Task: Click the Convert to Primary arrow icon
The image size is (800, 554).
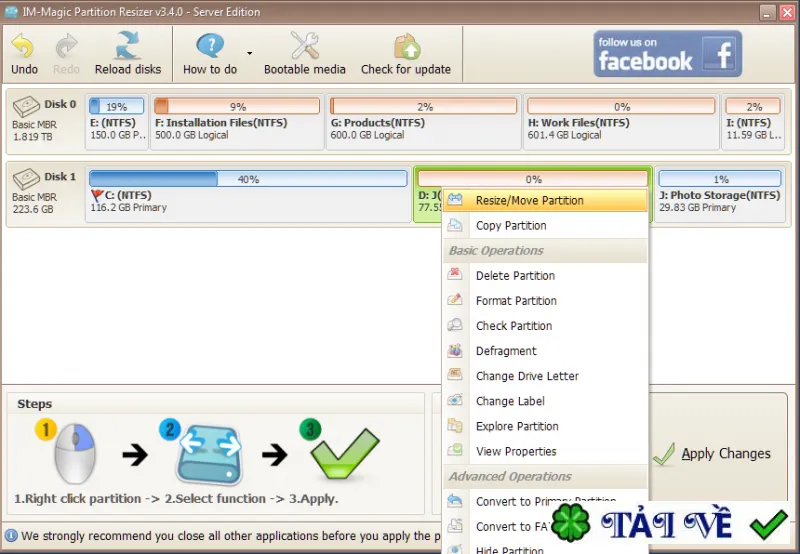Action: pos(455,500)
